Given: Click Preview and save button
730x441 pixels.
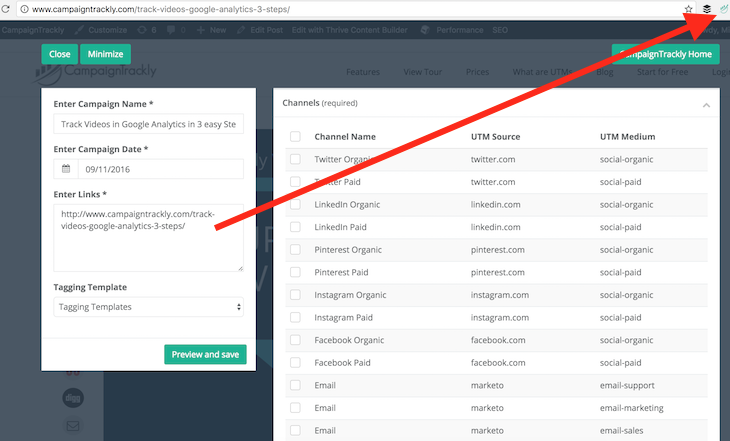Looking at the screenshot, I should pos(205,354).
